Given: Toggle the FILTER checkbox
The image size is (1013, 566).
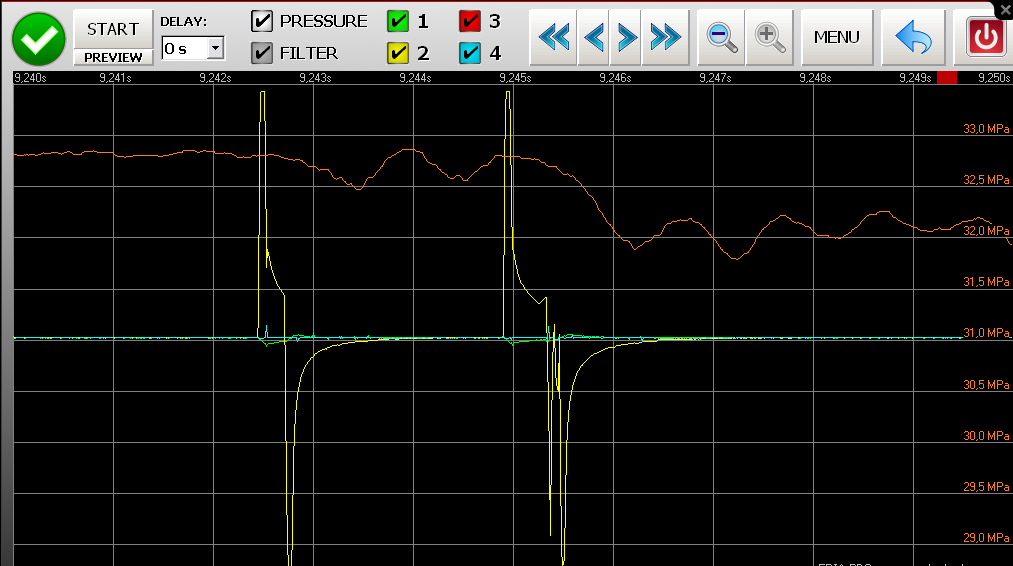Looking at the screenshot, I should click(x=262, y=53).
